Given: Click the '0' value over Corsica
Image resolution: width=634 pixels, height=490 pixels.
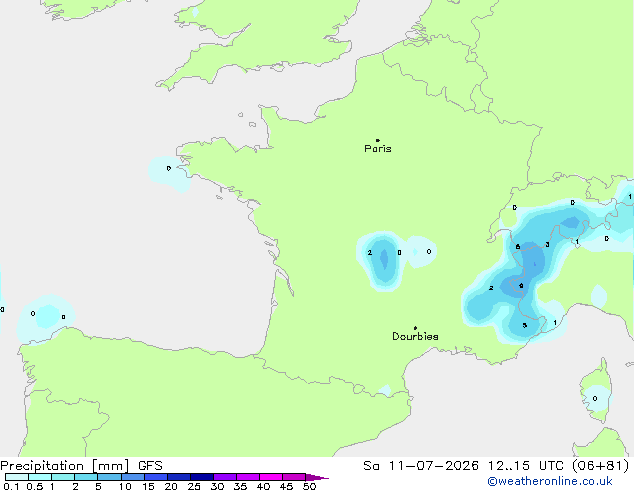Looking at the screenshot, I should tap(595, 398).
